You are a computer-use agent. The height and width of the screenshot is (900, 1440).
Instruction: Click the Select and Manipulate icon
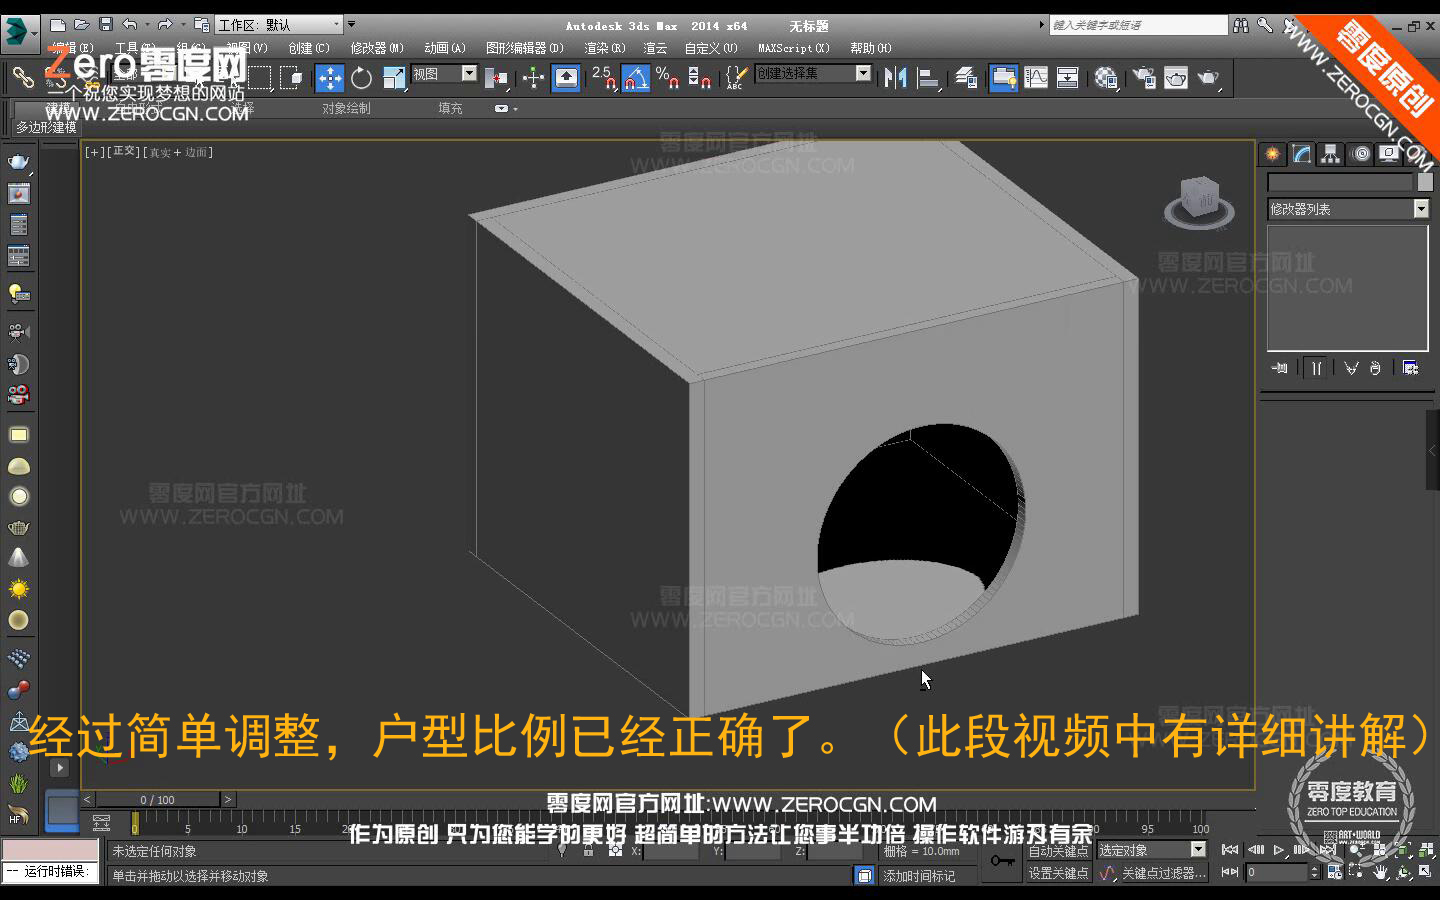533,77
